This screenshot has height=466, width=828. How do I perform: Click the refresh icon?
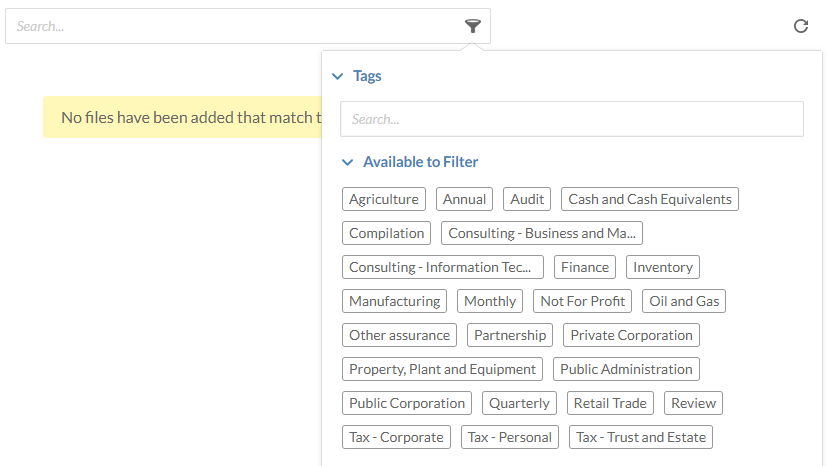point(800,26)
